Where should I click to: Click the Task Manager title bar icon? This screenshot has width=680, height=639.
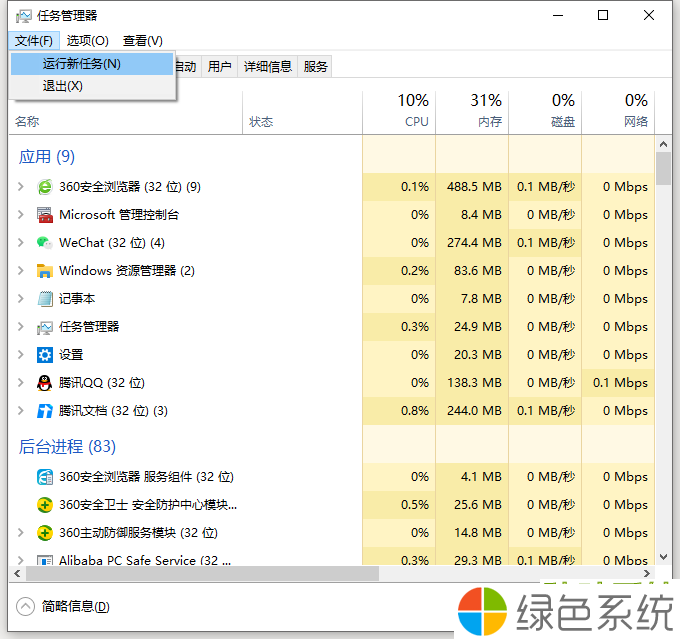23,16
